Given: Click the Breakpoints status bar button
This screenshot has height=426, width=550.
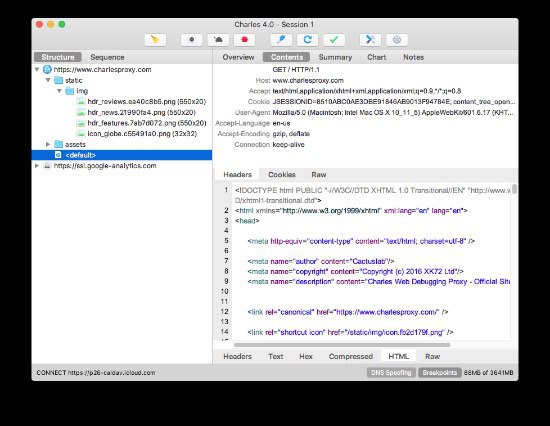Looking at the screenshot, I should point(440,373).
